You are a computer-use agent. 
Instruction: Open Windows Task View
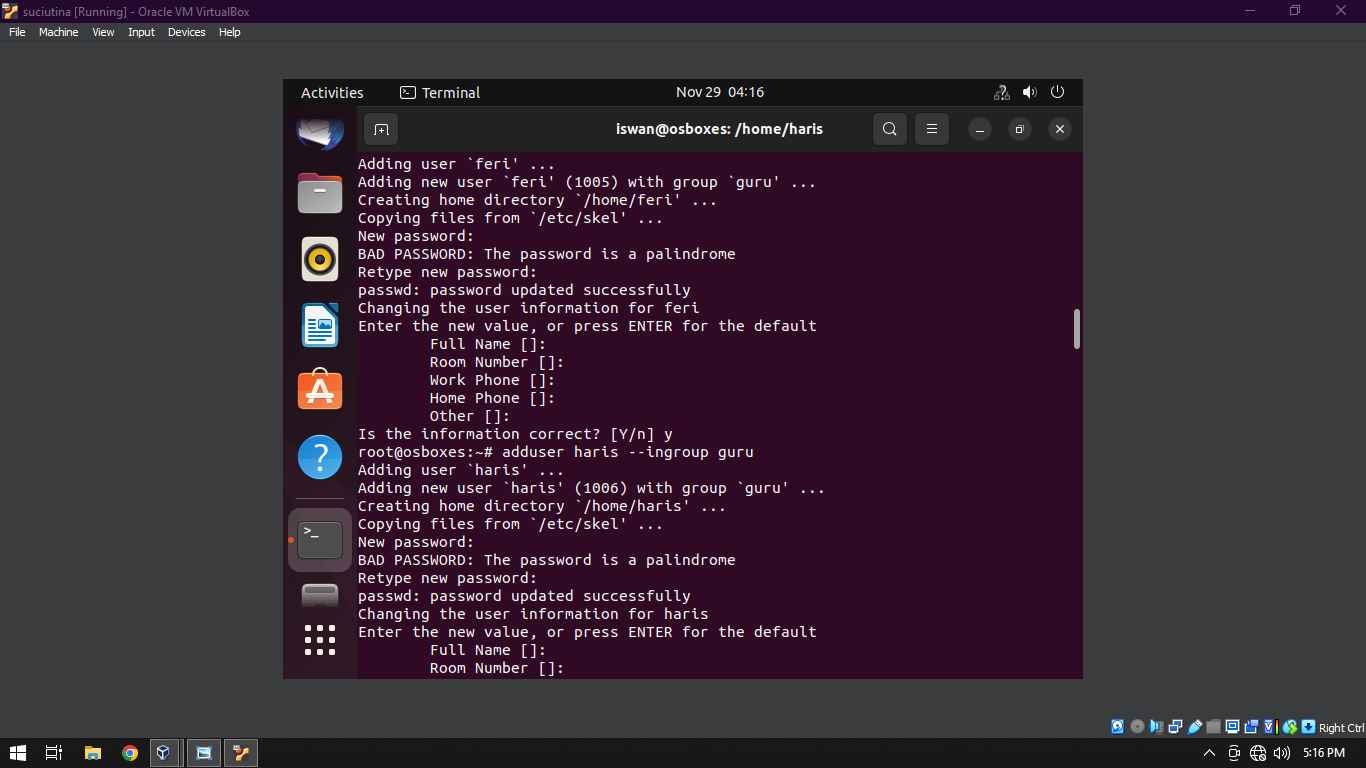pos(54,753)
